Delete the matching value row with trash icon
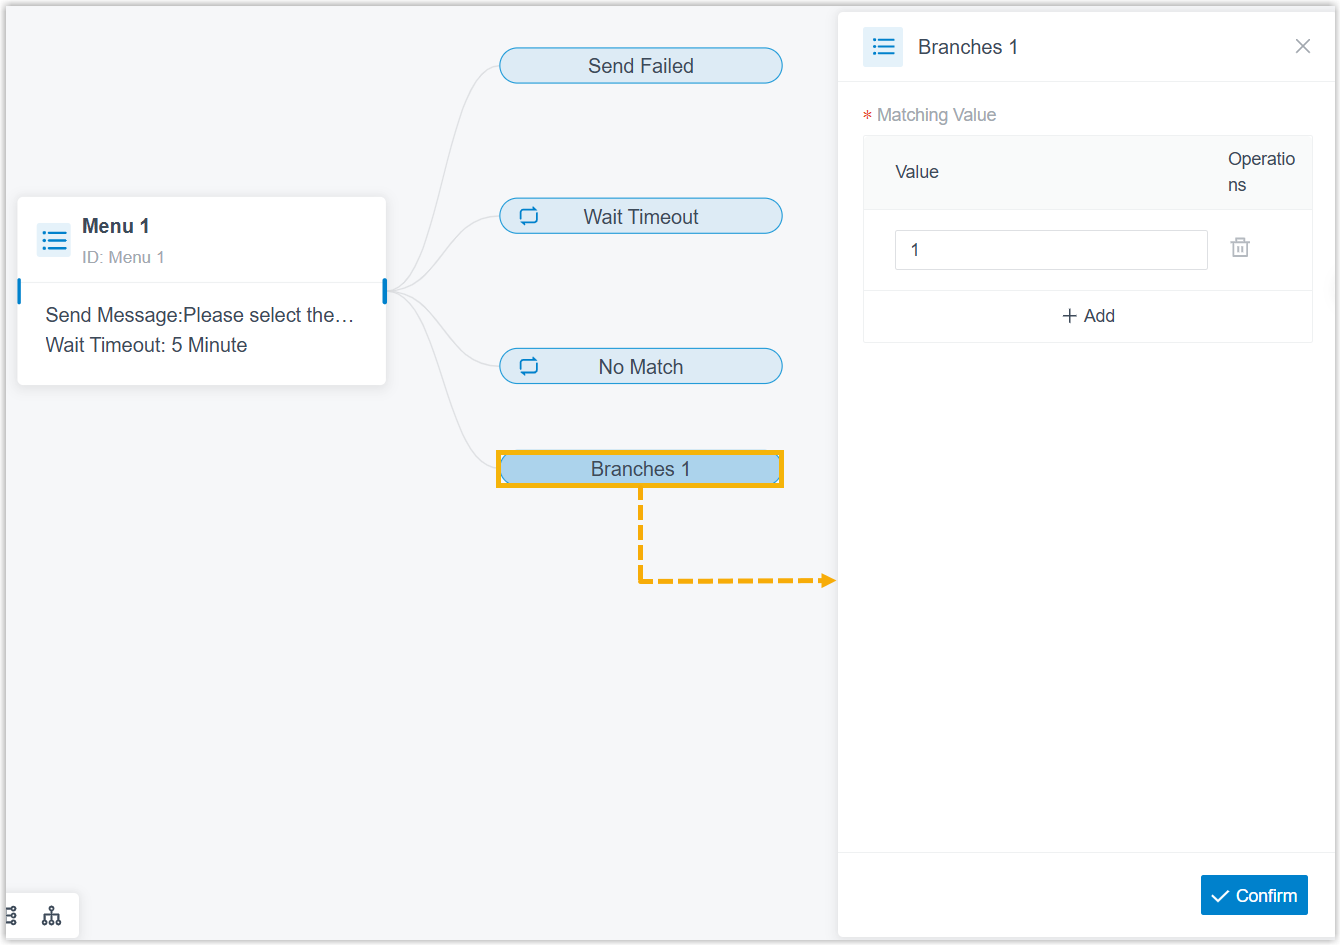Screen dimensions: 1341x946 pos(1240,248)
